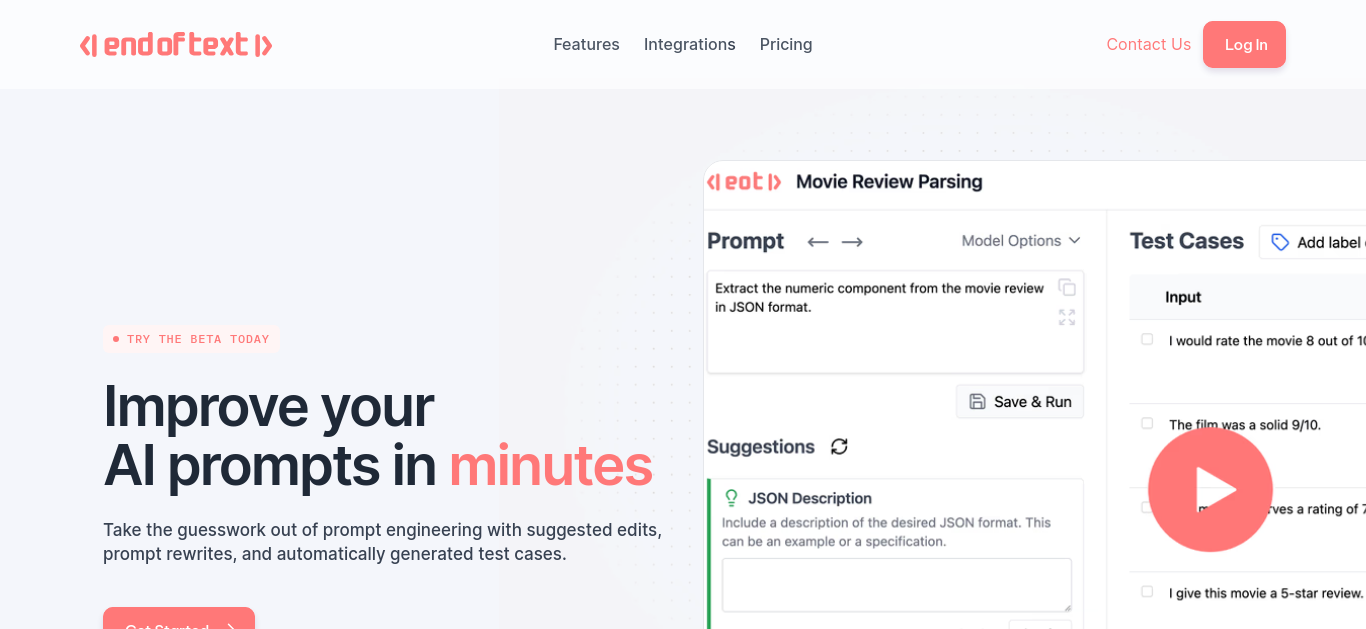Viewport: 1366px width, 629px height.
Task: Click the eot logo beside Movie Review Parsing
Action: coord(743,181)
